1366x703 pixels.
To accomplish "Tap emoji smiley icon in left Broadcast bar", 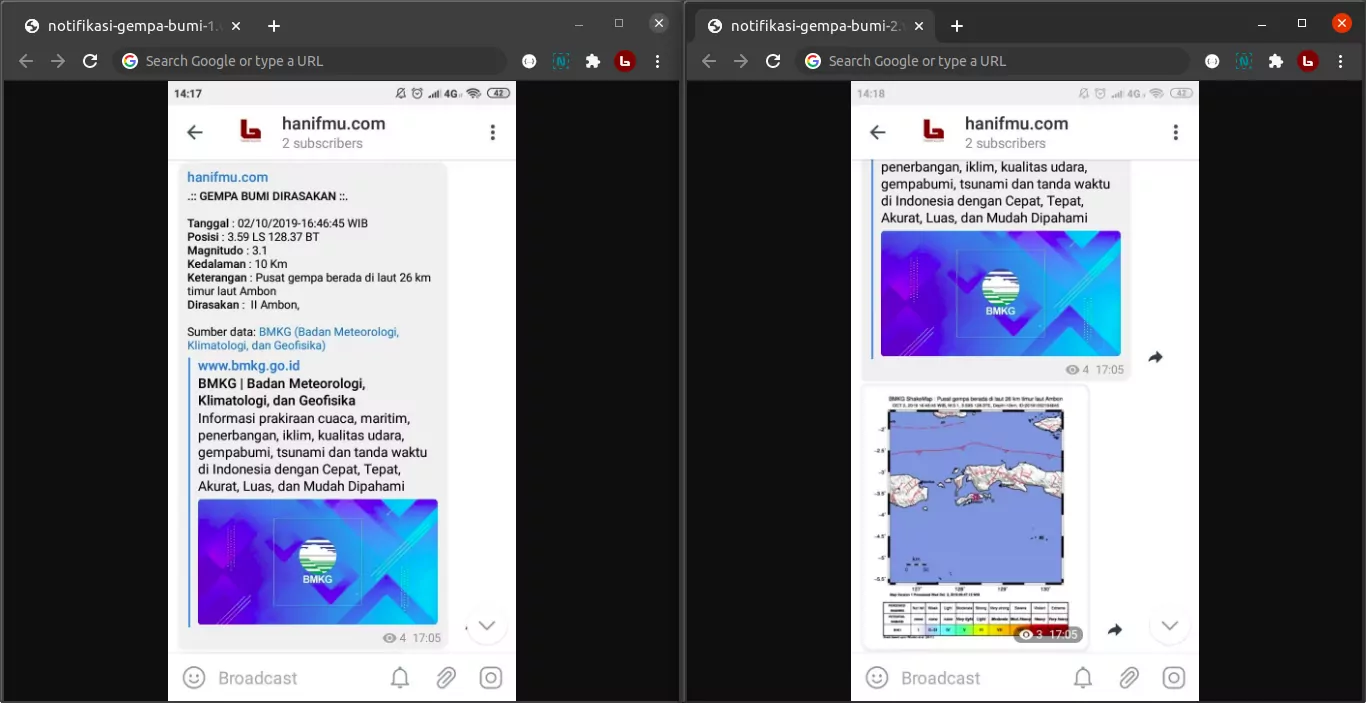I will pos(194,678).
